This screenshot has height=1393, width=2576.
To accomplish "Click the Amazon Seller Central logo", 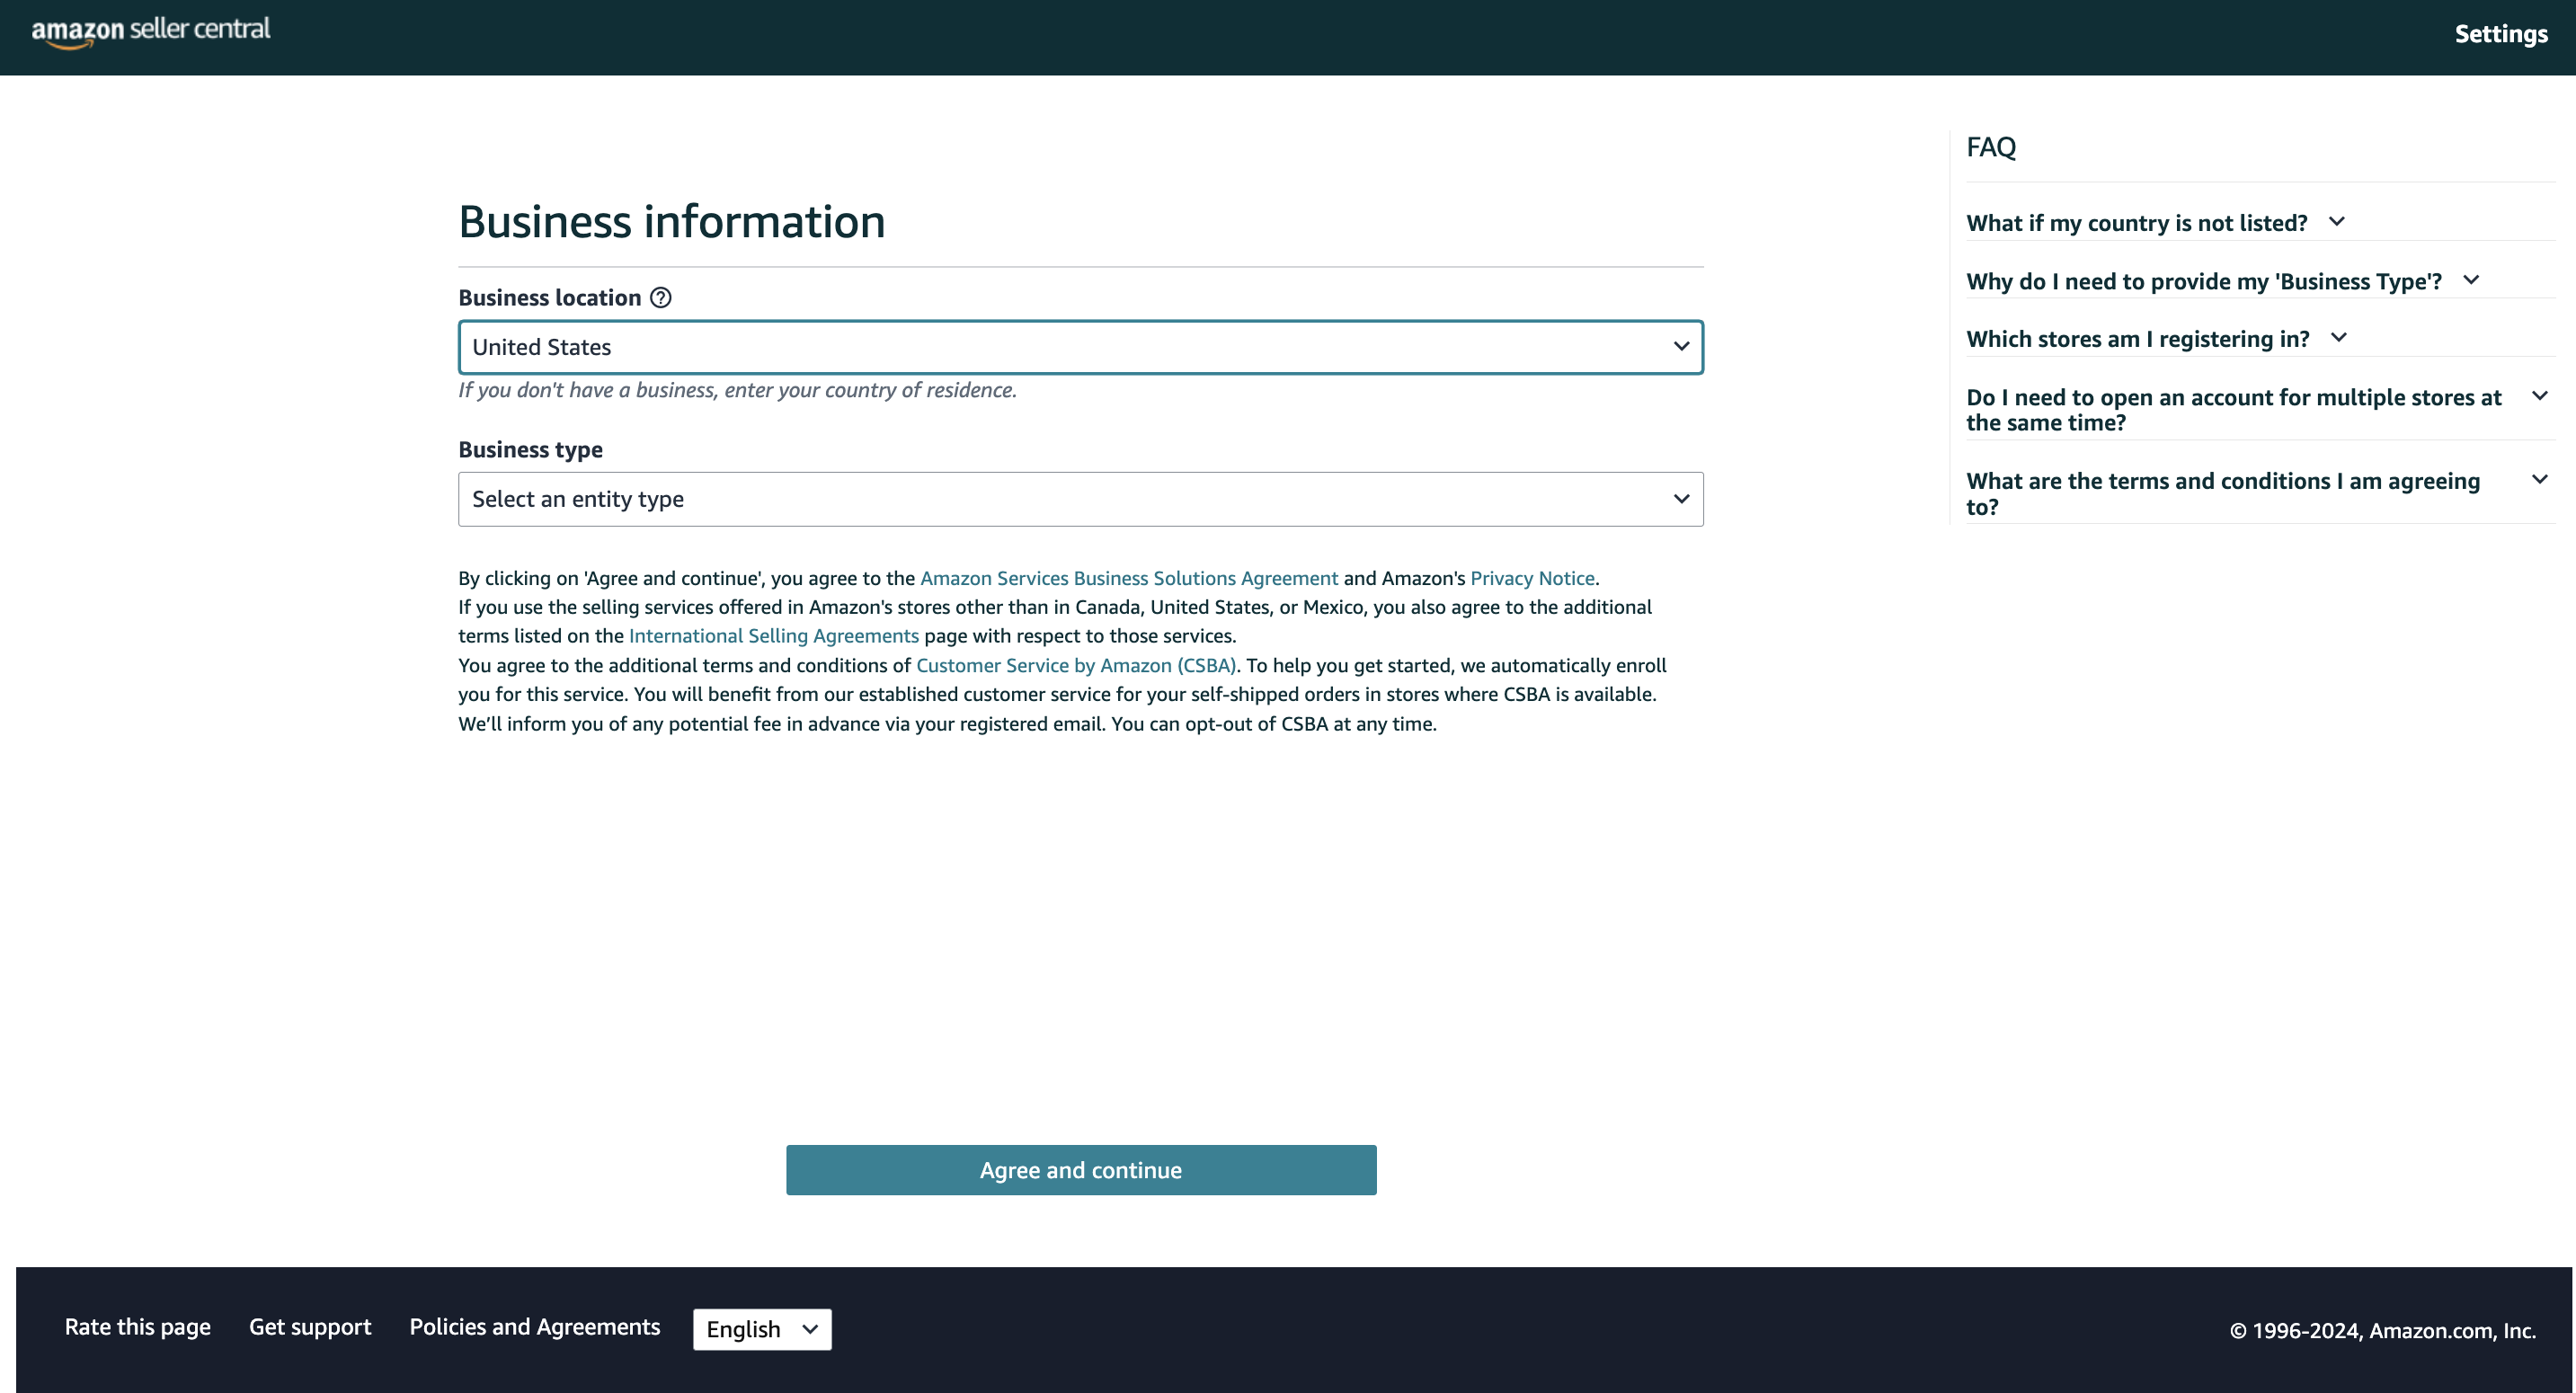I will 151,31.
